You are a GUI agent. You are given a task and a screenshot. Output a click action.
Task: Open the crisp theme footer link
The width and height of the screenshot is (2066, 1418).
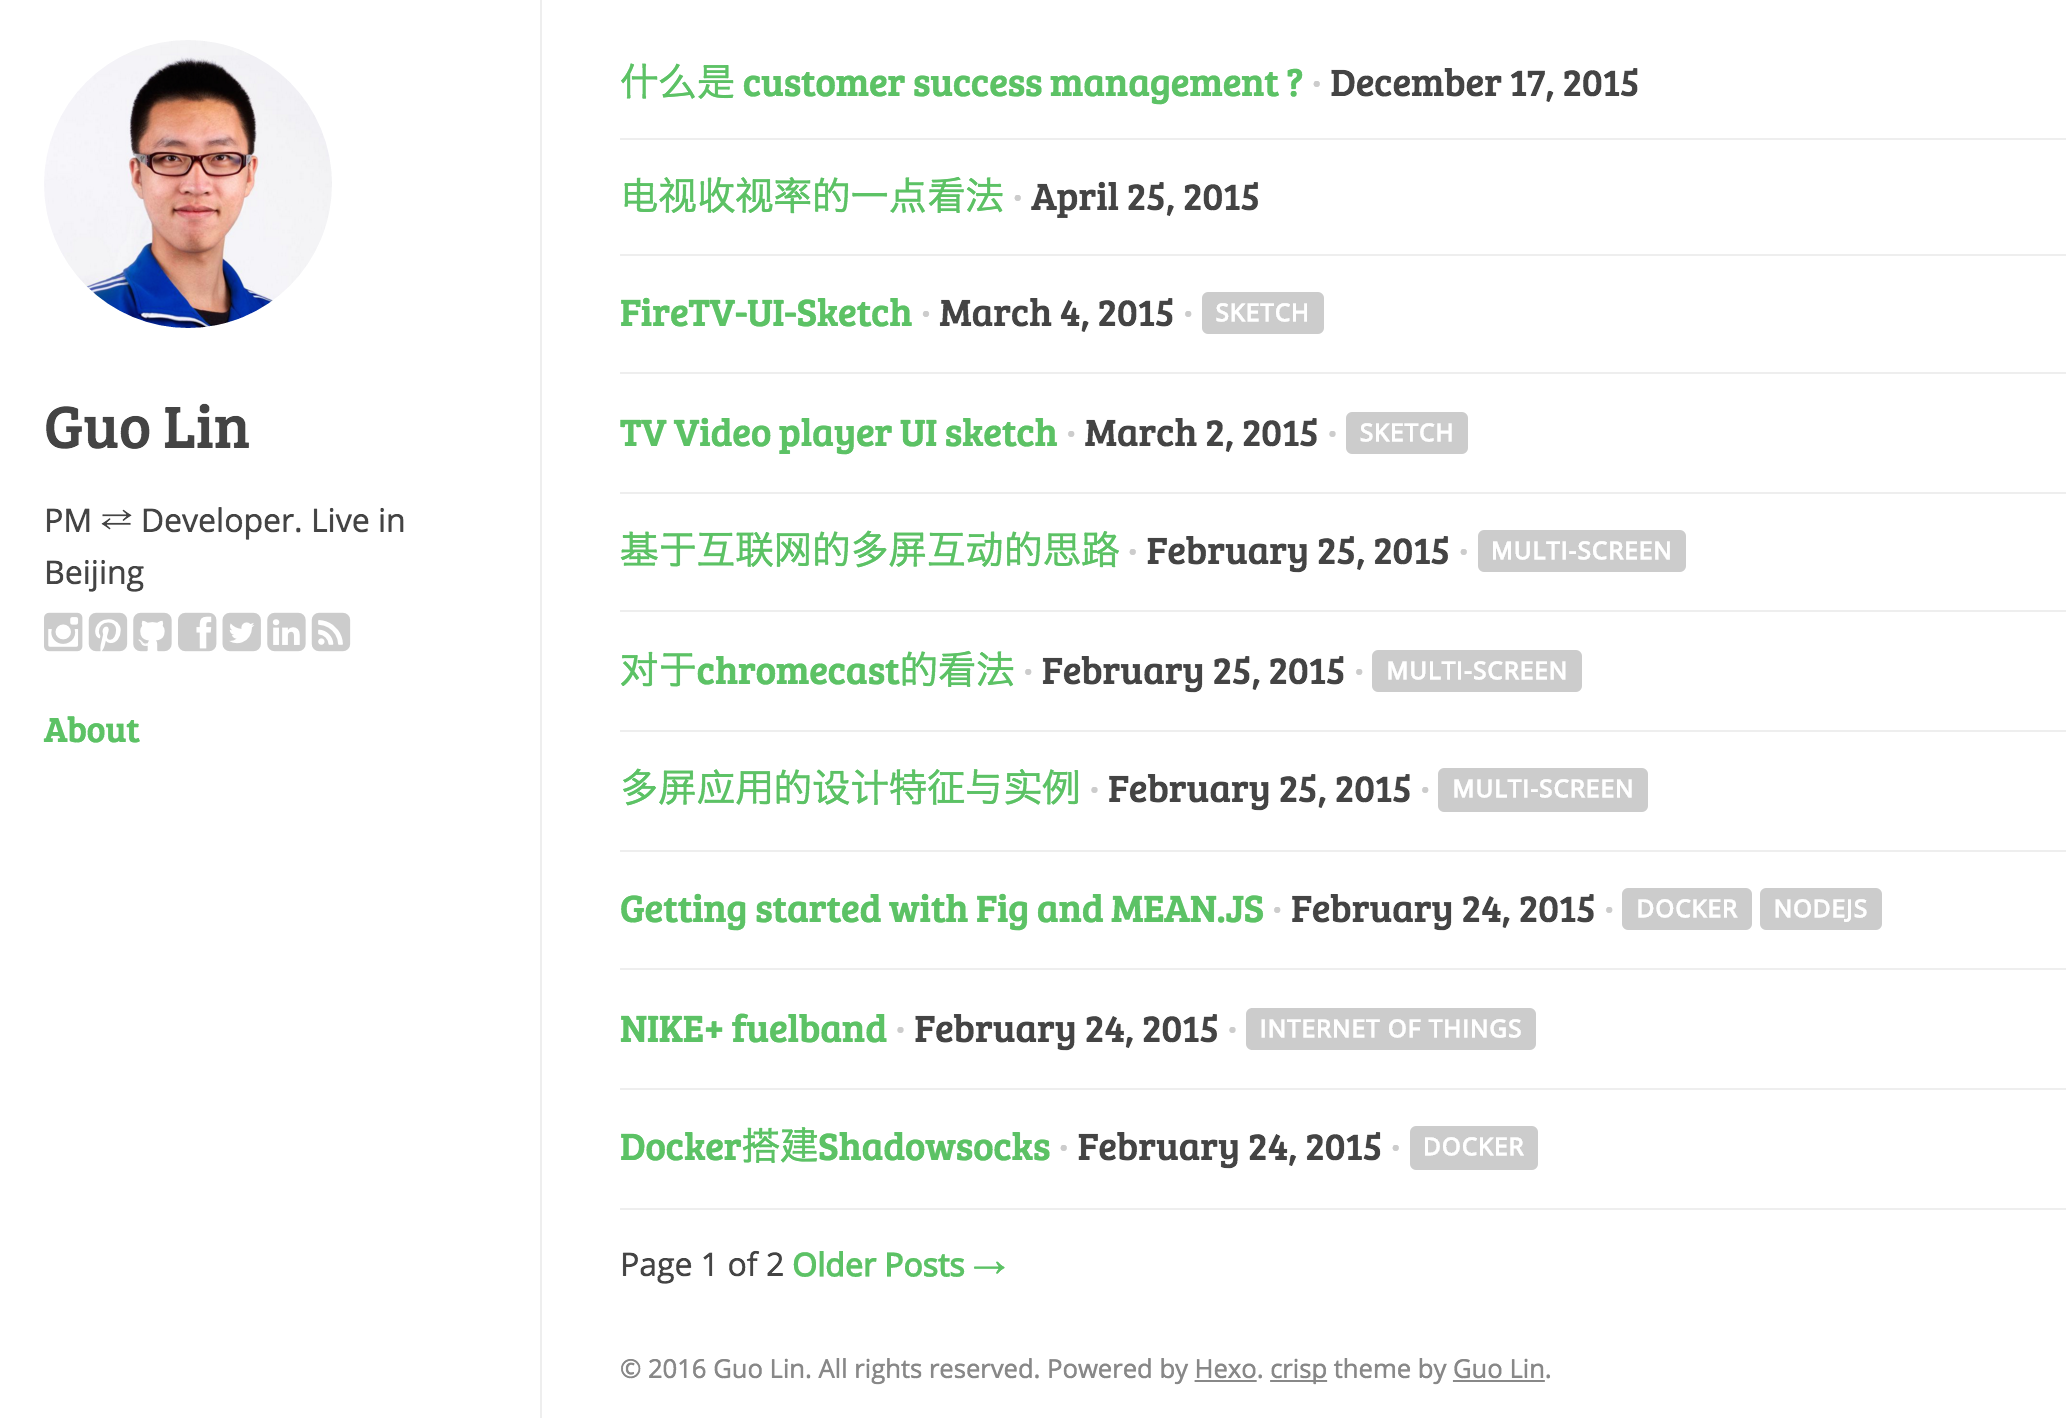1297,1369
